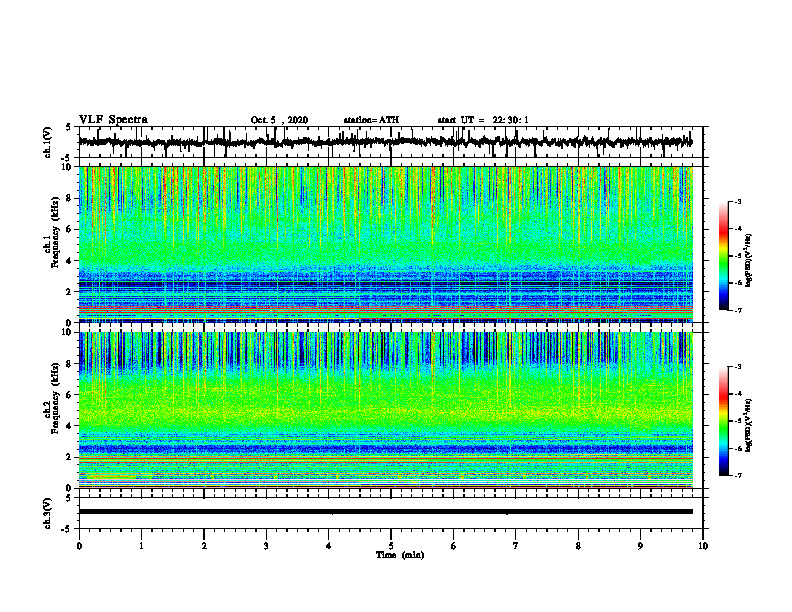Select the ch.1 Frequency (kHz) axis label

(52, 232)
